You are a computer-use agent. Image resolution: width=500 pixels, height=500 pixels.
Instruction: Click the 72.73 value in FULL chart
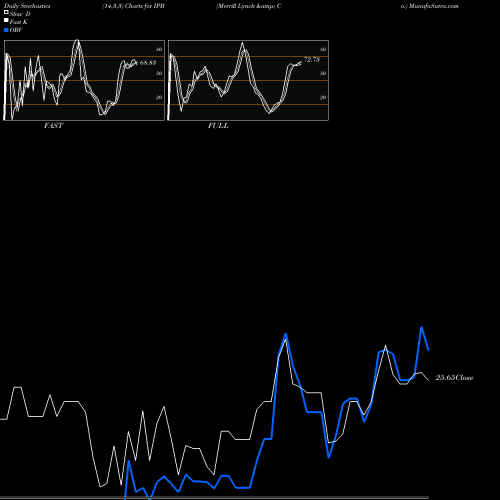tap(312, 60)
